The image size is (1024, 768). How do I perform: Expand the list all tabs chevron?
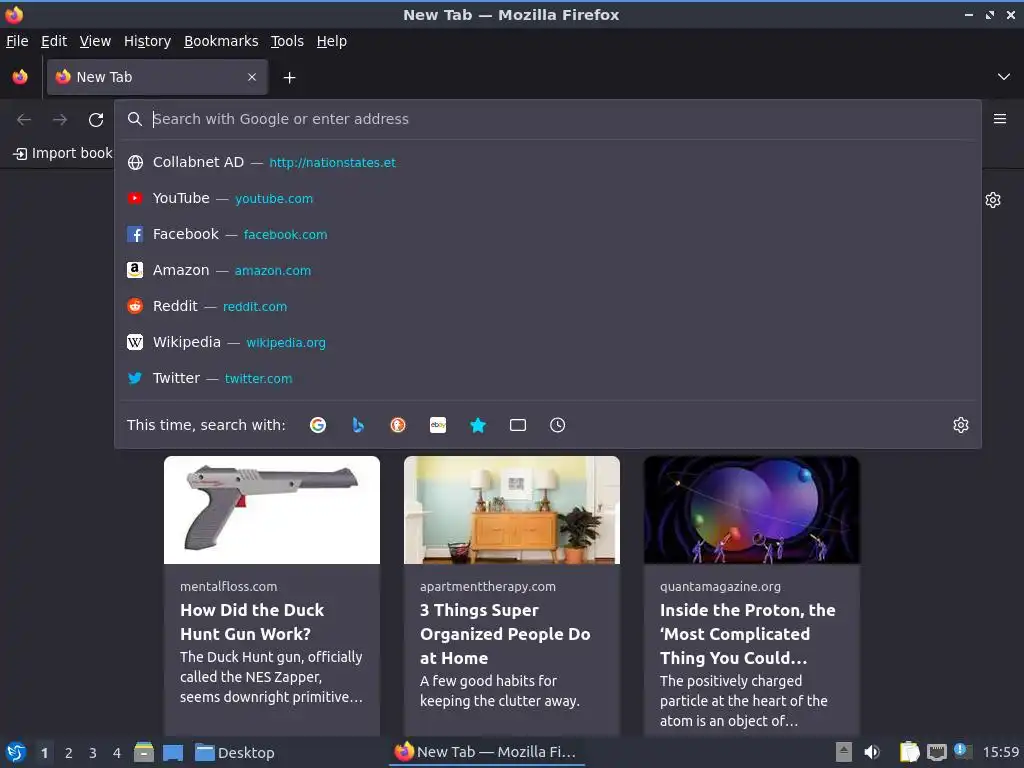coord(1004,77)
